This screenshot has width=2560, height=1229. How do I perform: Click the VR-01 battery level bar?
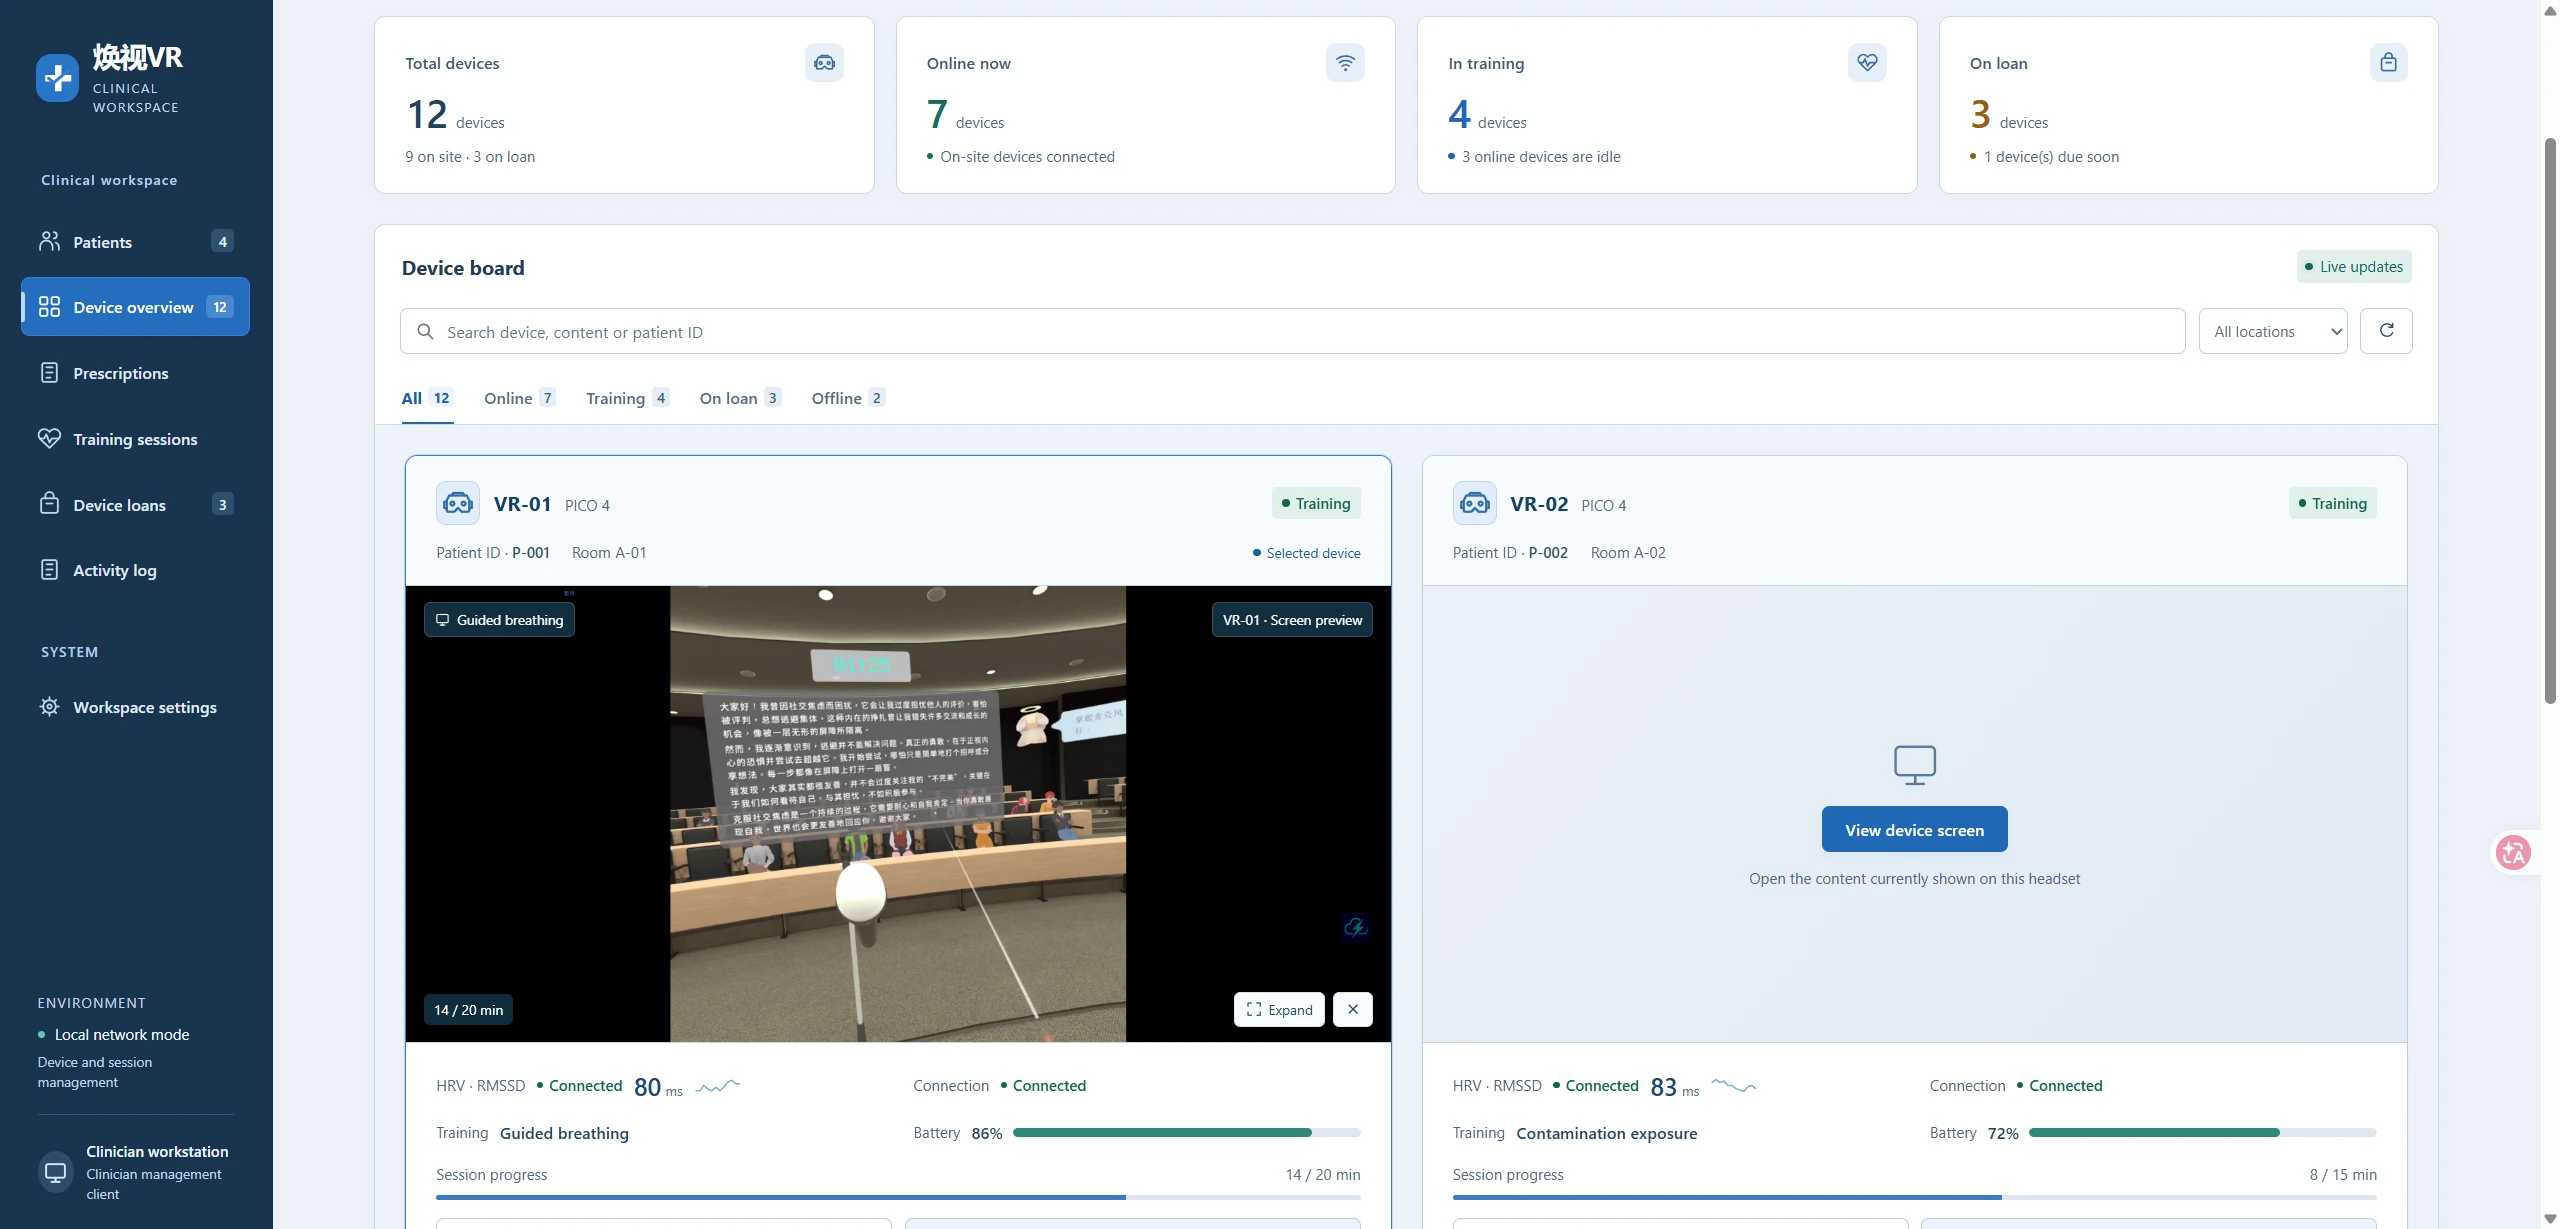tap(1186, 1133)
